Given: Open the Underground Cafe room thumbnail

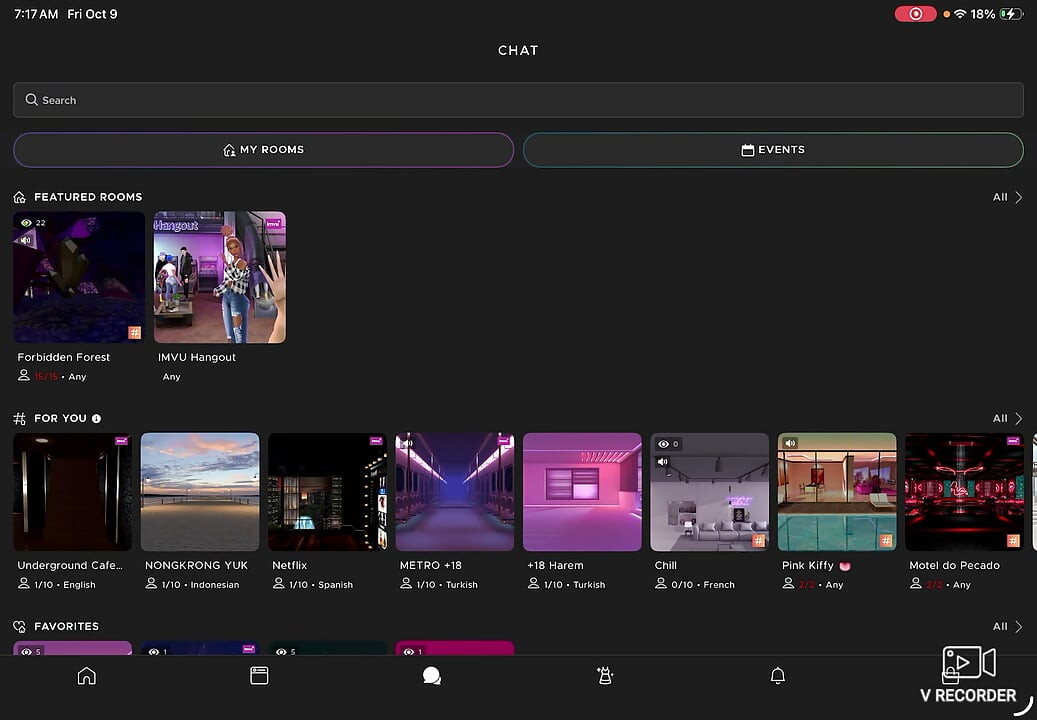Looking at the screenshot, I should click(x=73, y=492).
